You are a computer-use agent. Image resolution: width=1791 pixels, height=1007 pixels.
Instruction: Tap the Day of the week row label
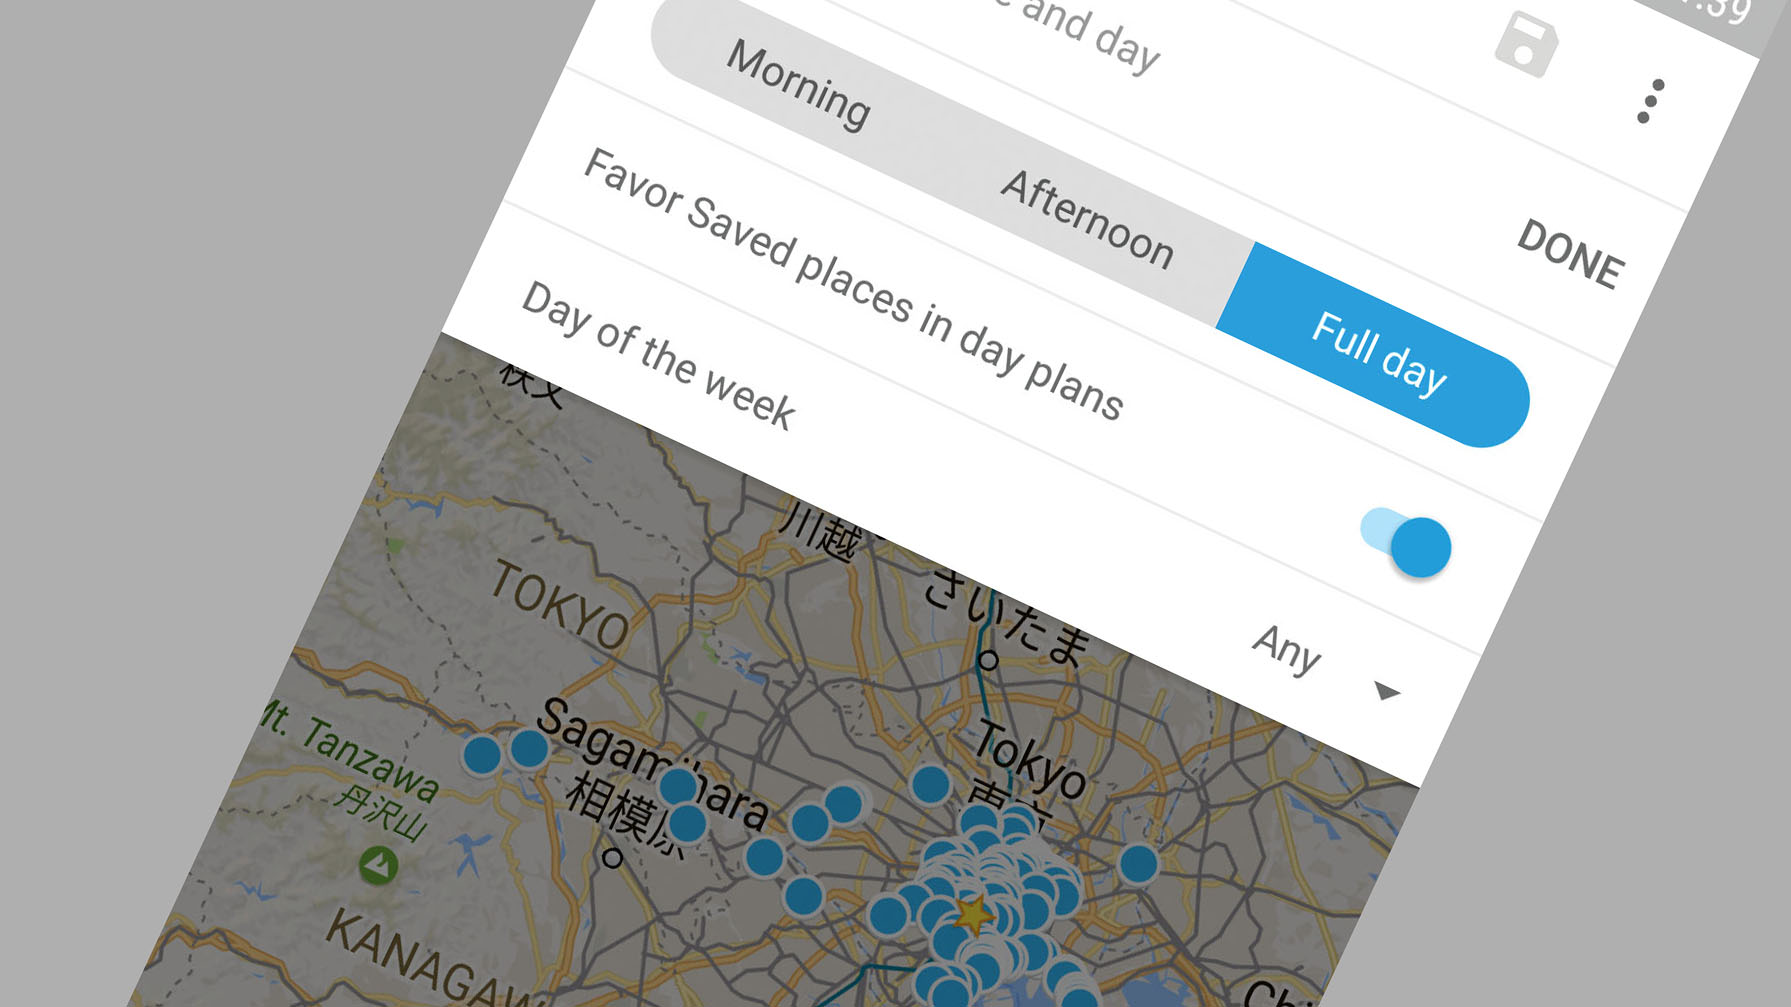coord(657,356)
